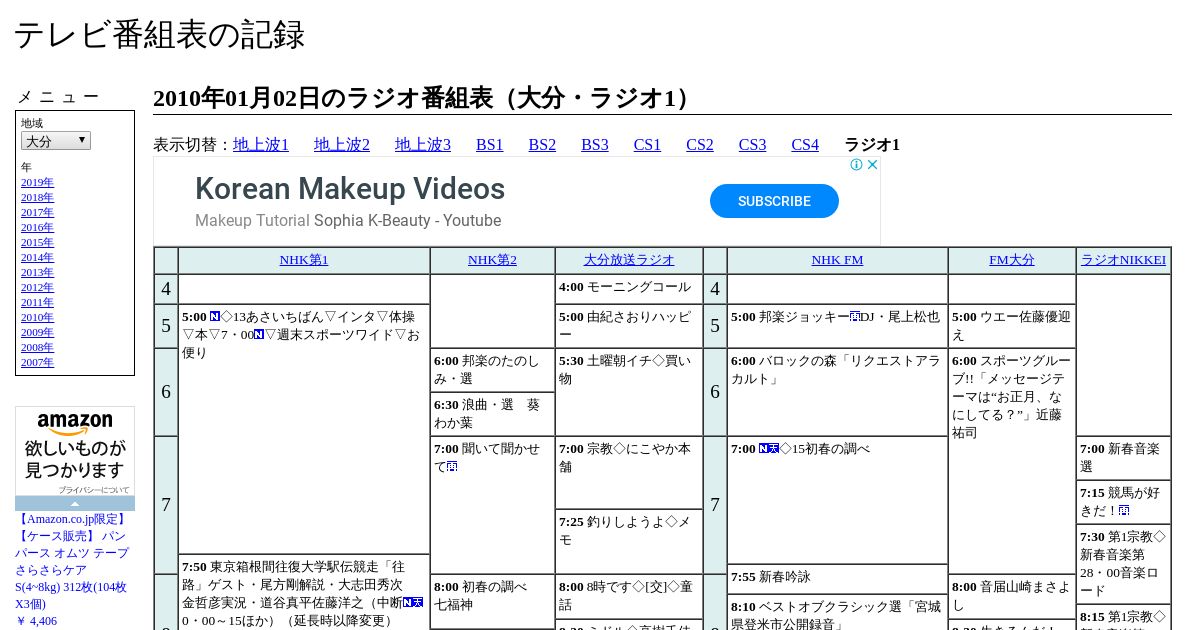Switch to the BS1 listing
The width and height of the screenshot is (1200, 630).
point(490,145)
